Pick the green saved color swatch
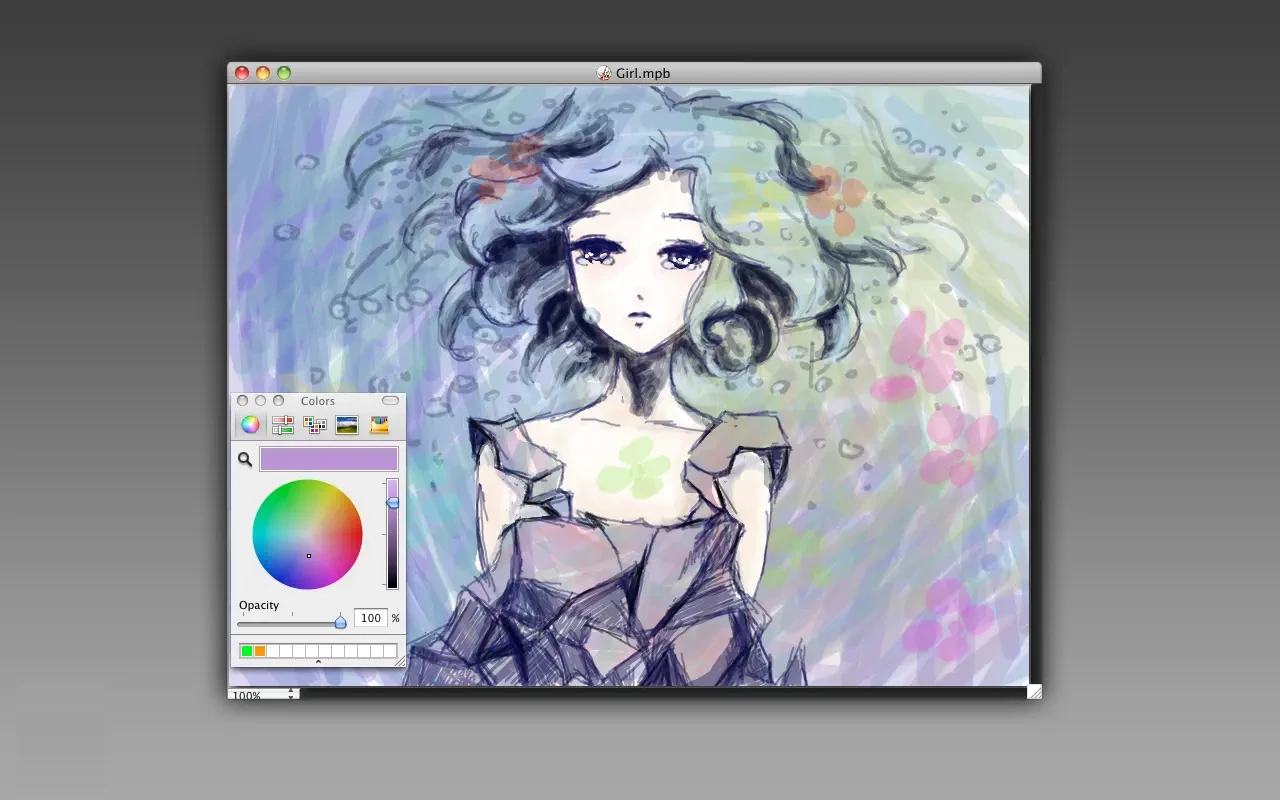Viewport: 1280px width, 800px height. (247, 651)
